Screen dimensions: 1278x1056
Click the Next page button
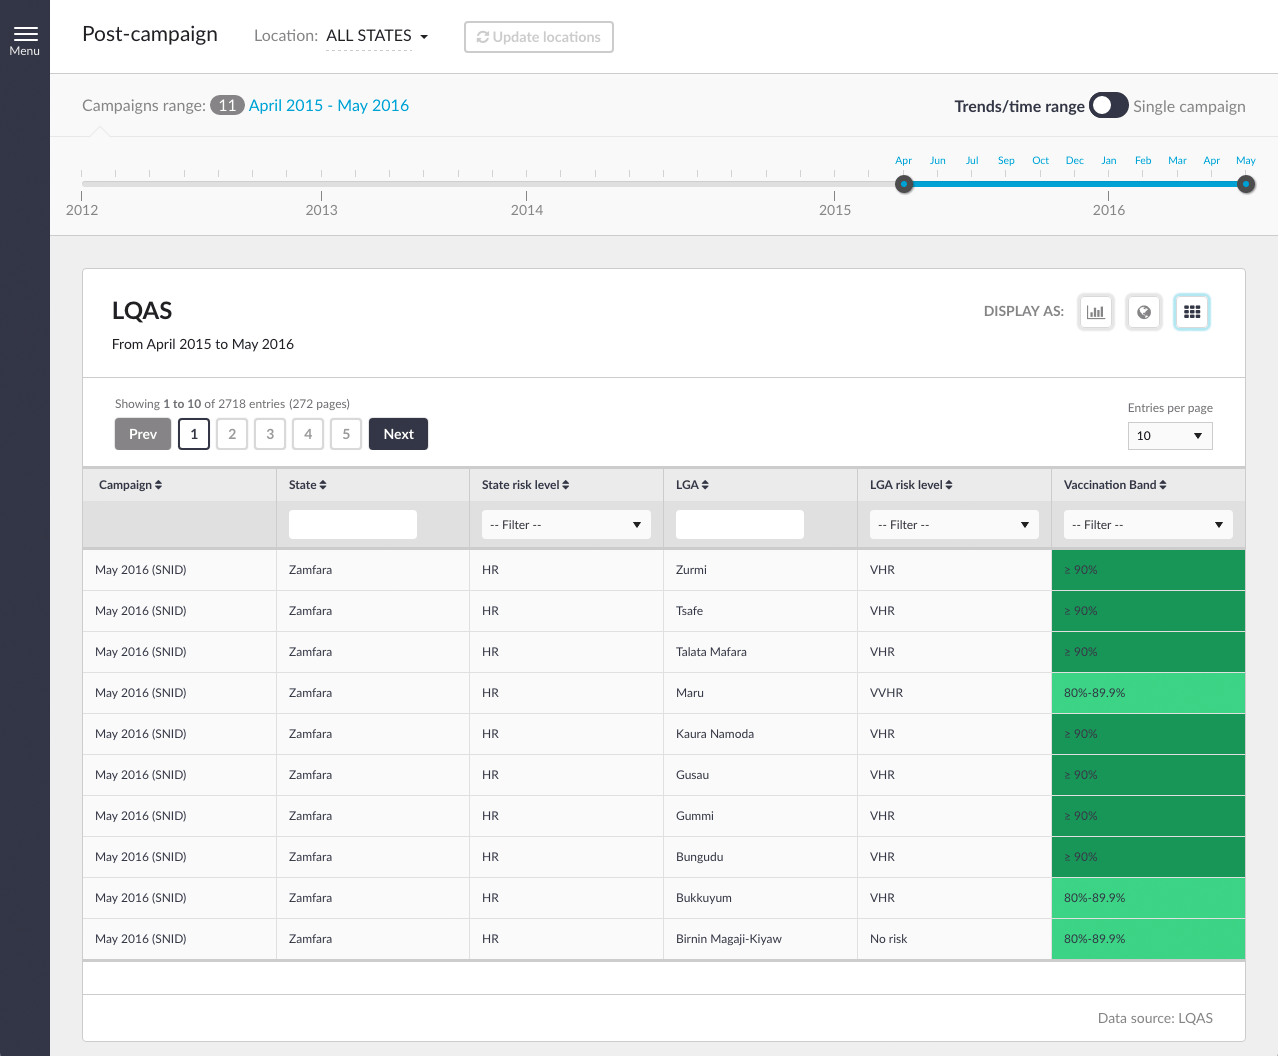tap(398, 434)
